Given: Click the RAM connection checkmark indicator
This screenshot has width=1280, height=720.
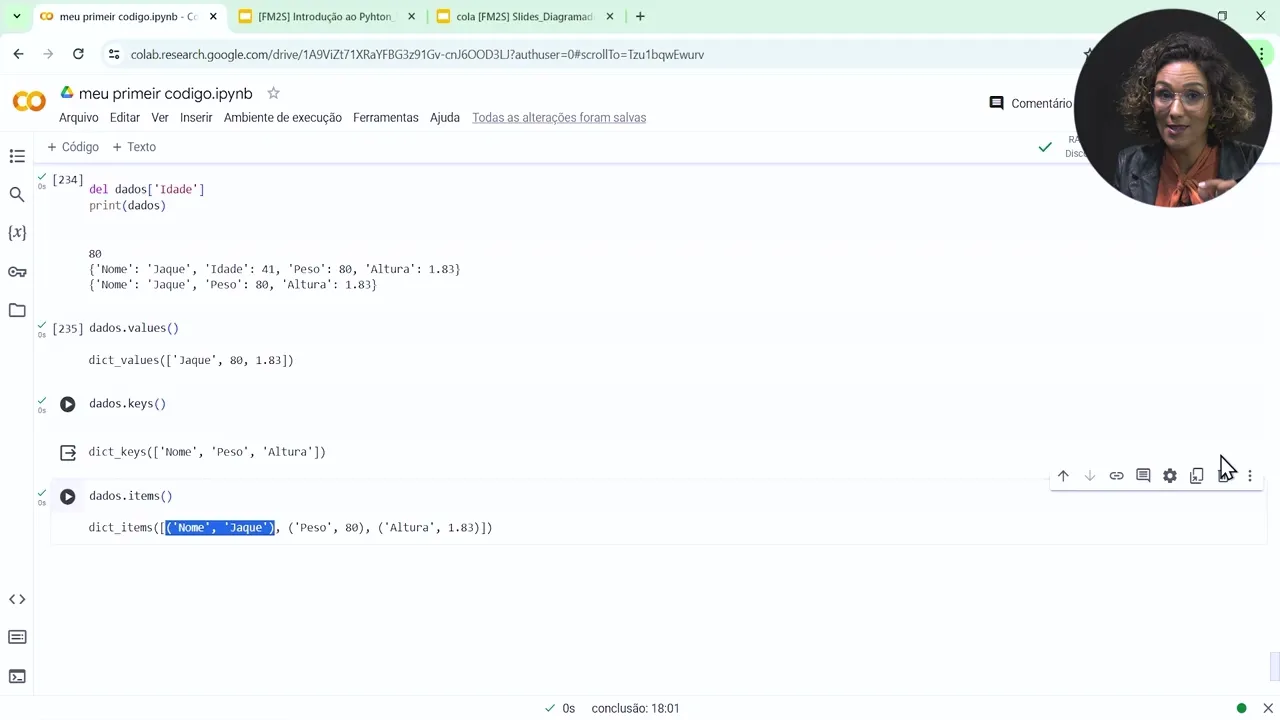Looking at the screenshot, I should [x=1045, y=147].
